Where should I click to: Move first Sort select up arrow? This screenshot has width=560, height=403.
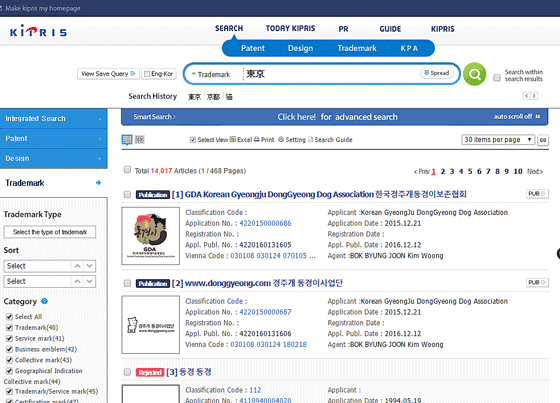point(77,266)
